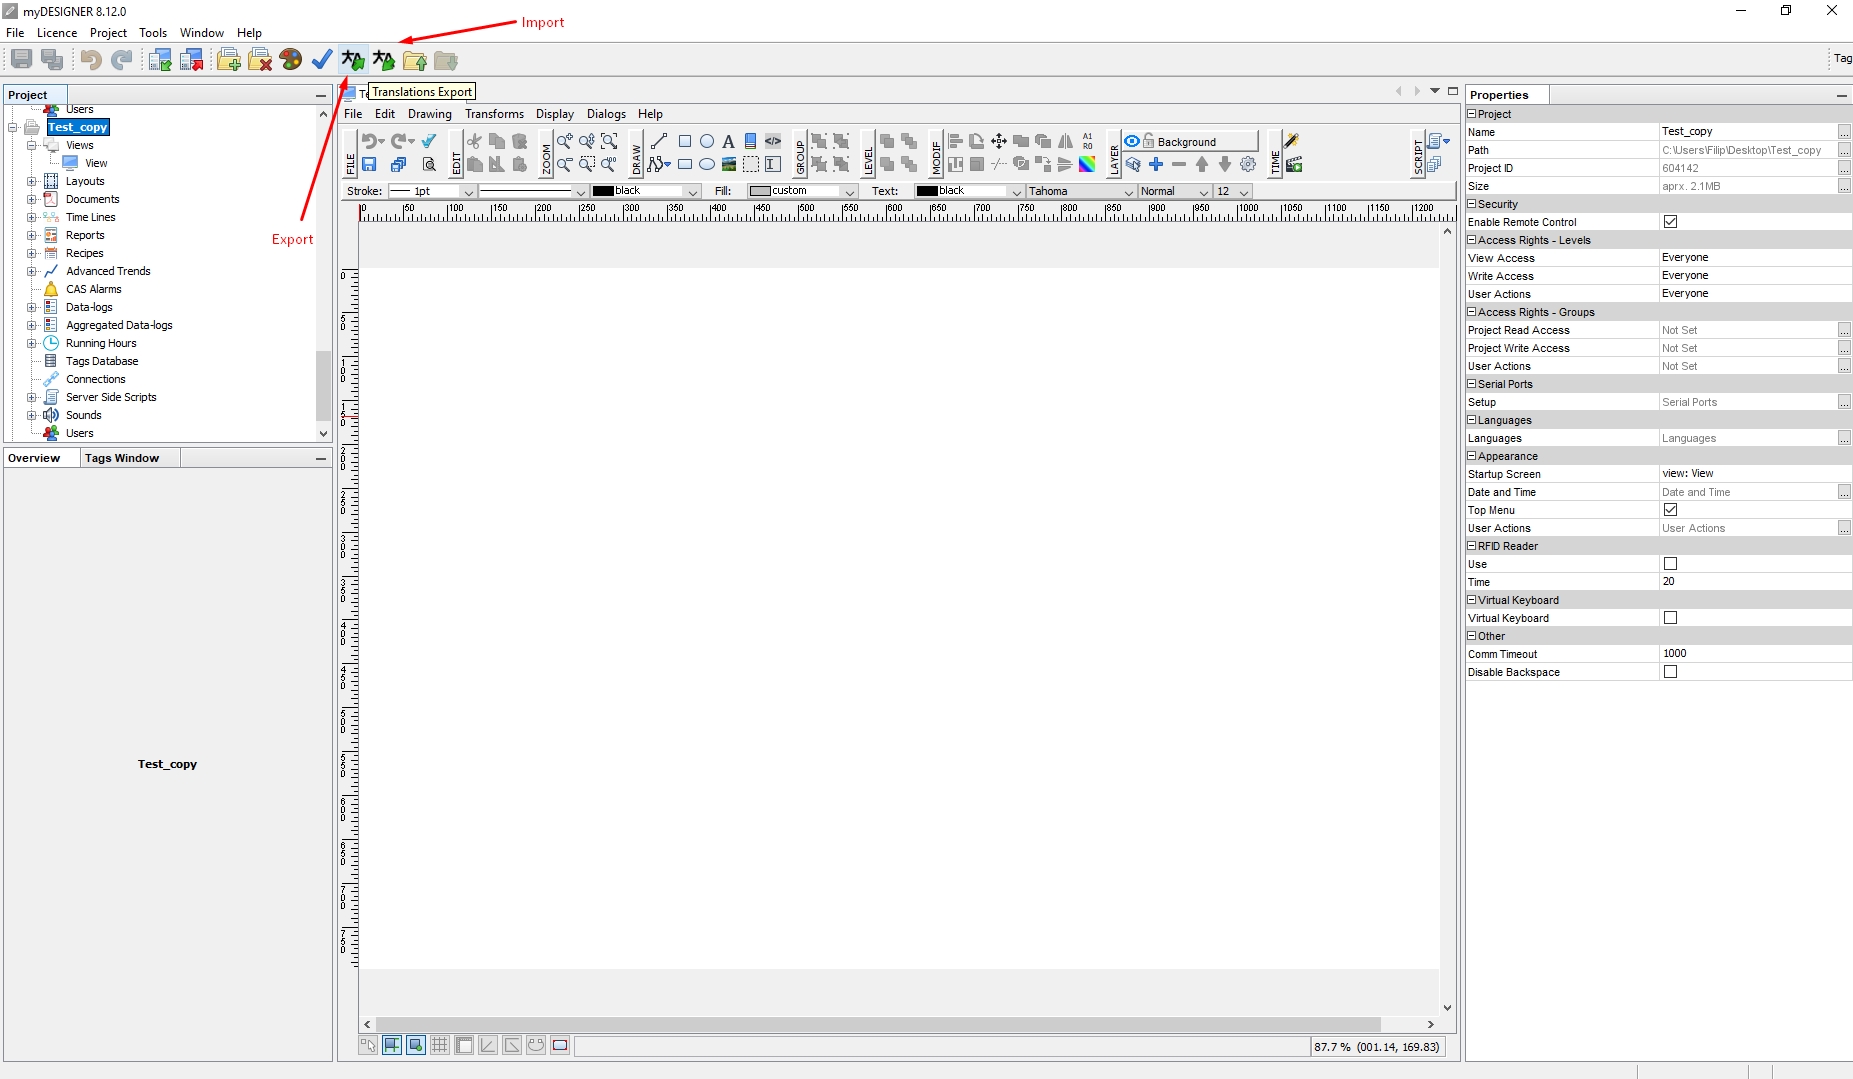Click the rainbow gradient color icon

point(1087,164)
